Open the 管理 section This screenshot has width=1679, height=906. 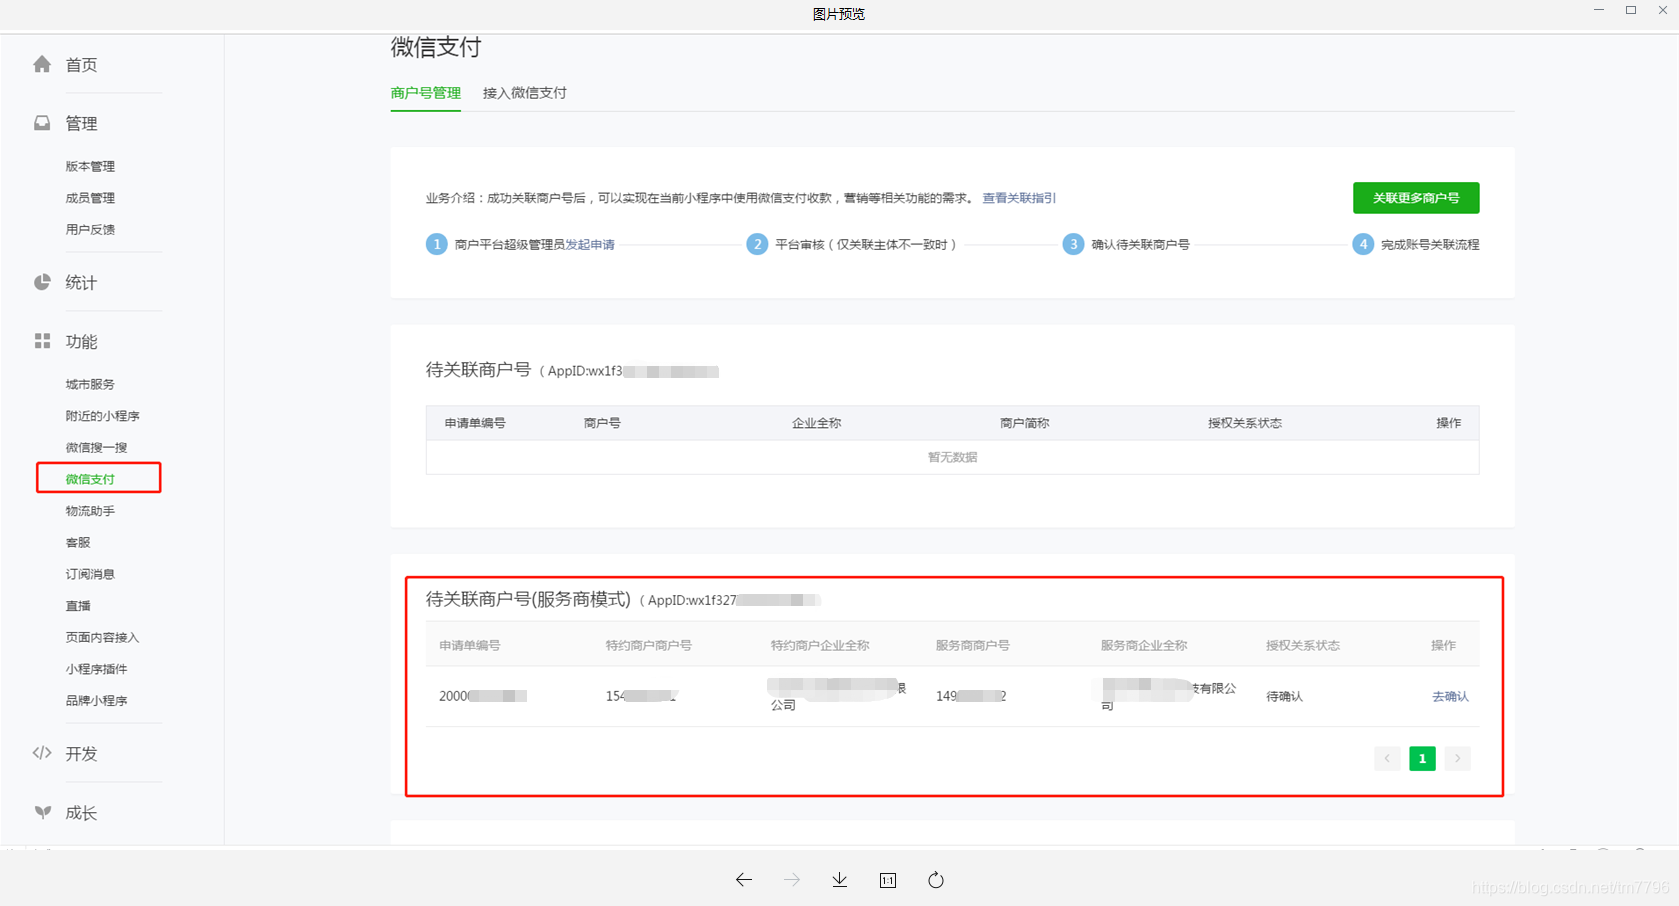point(81,124)
